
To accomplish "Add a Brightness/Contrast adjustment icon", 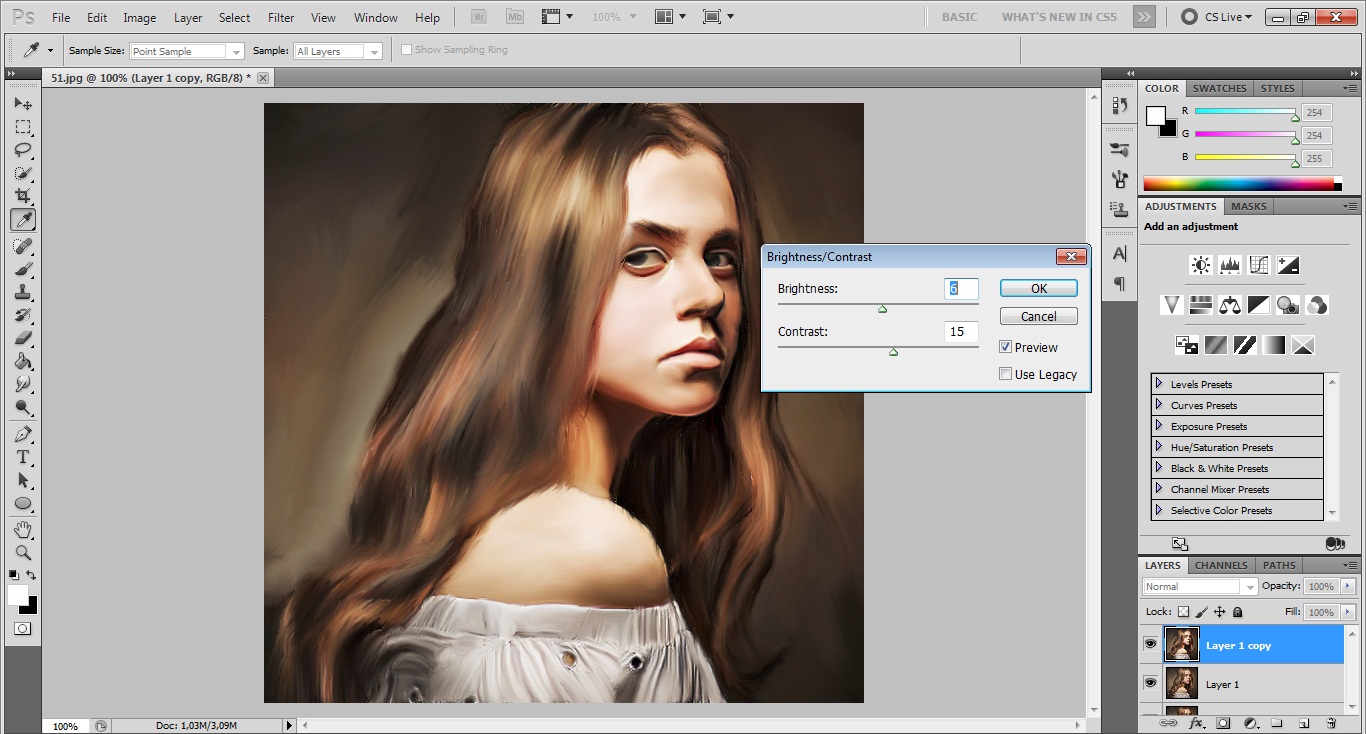I will [x=1201, y=265].
